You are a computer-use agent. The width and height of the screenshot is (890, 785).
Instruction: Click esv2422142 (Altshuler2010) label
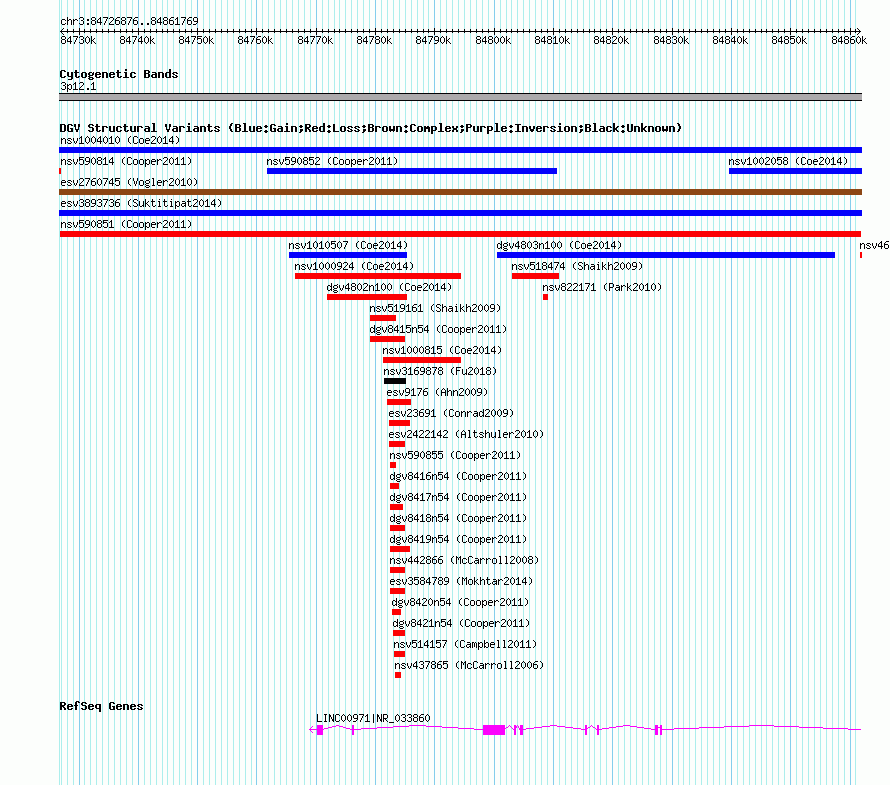[466, 434]
